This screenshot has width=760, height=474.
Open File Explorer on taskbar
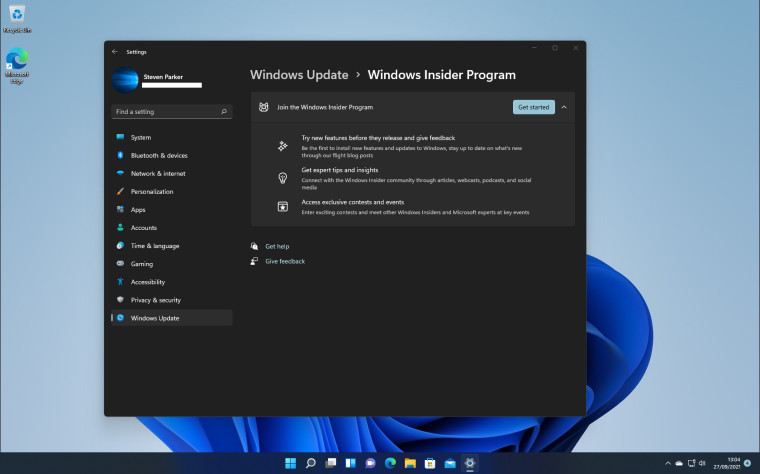[410, 463]
